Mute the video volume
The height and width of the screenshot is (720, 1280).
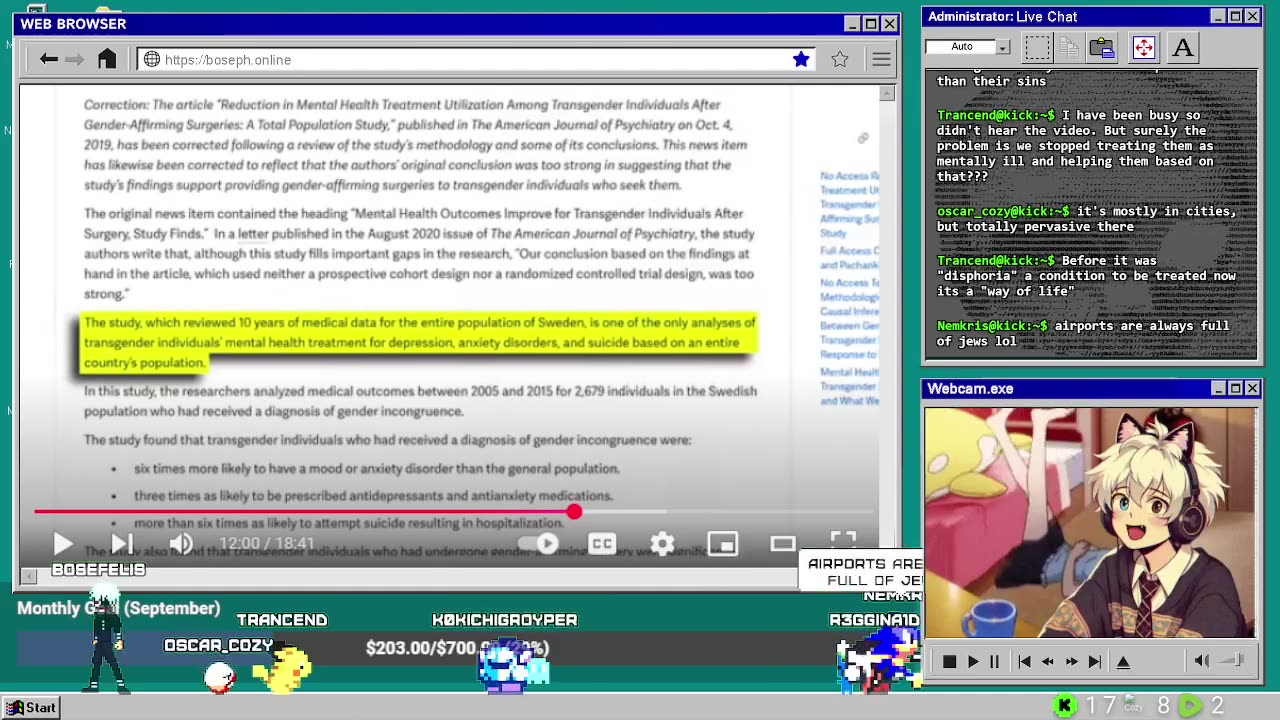click(x=180, y=544)
